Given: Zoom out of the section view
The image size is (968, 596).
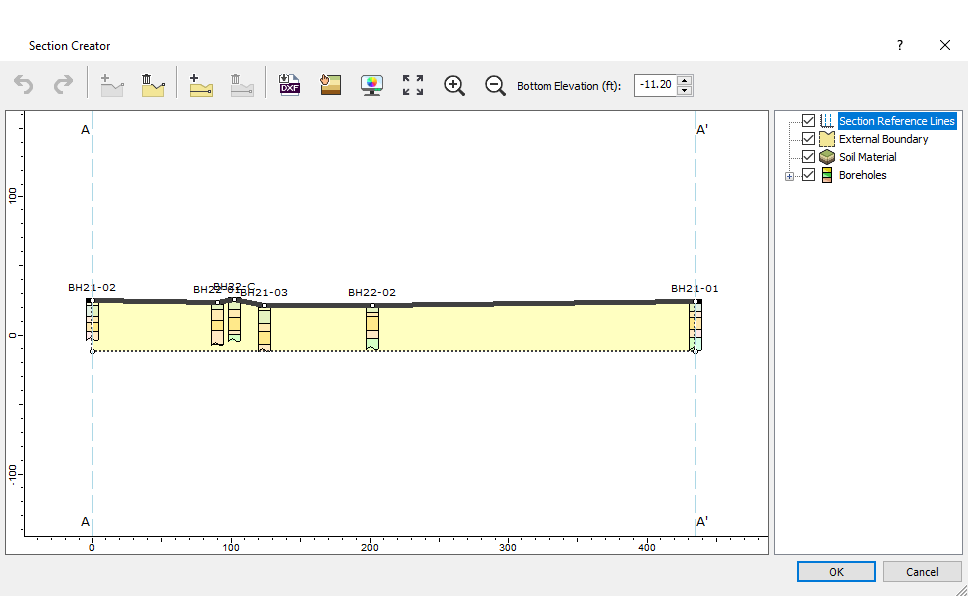Looking at the screenshot, I should (x=494, y=85).
